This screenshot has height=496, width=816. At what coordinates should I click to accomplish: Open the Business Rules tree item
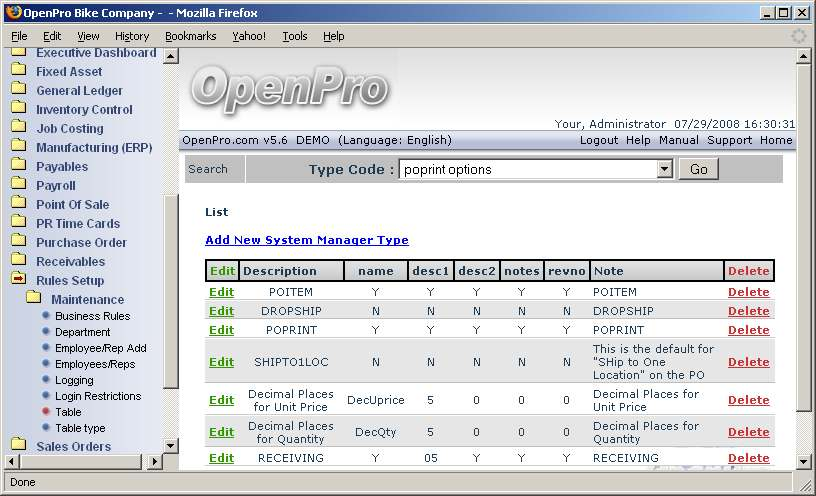(x=92, y=316)
